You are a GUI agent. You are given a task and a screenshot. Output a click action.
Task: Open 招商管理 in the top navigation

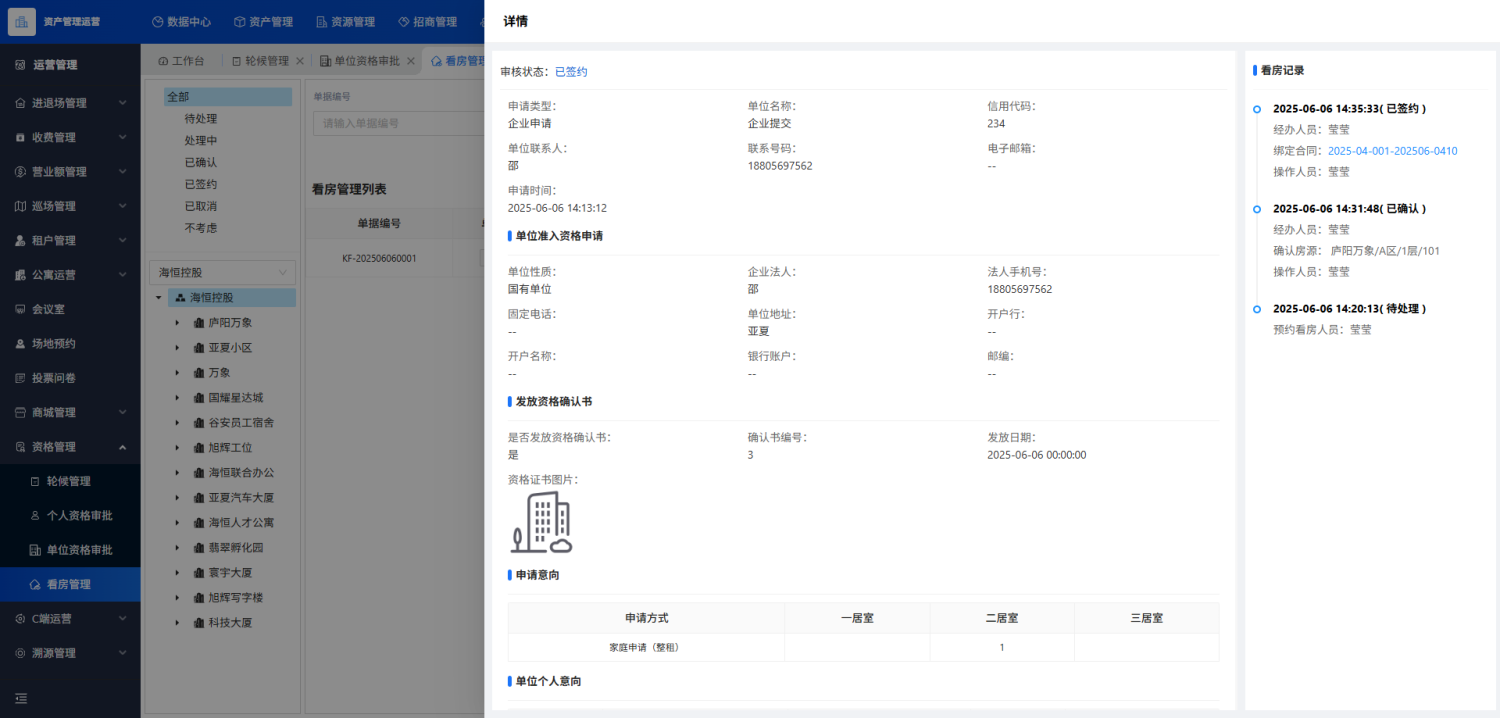[x=427, y=21]
